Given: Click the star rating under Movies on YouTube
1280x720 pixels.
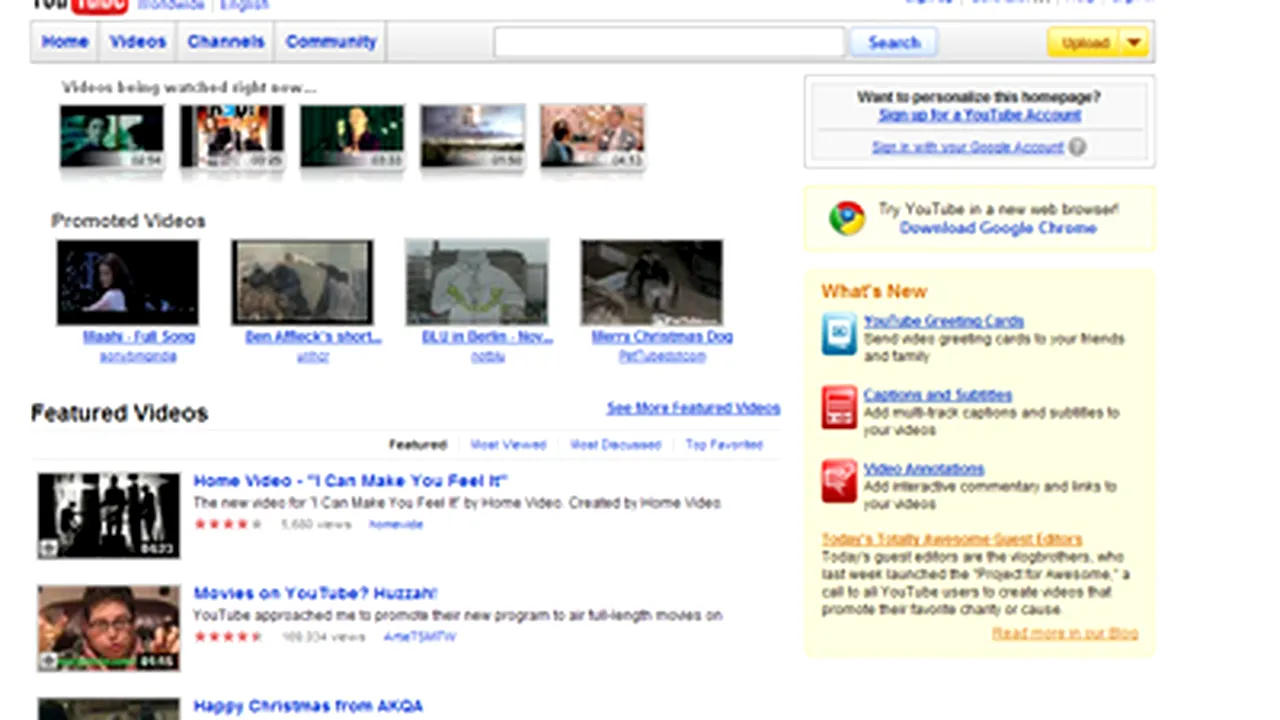Looking at the screenshot, I should pos(228,636).
